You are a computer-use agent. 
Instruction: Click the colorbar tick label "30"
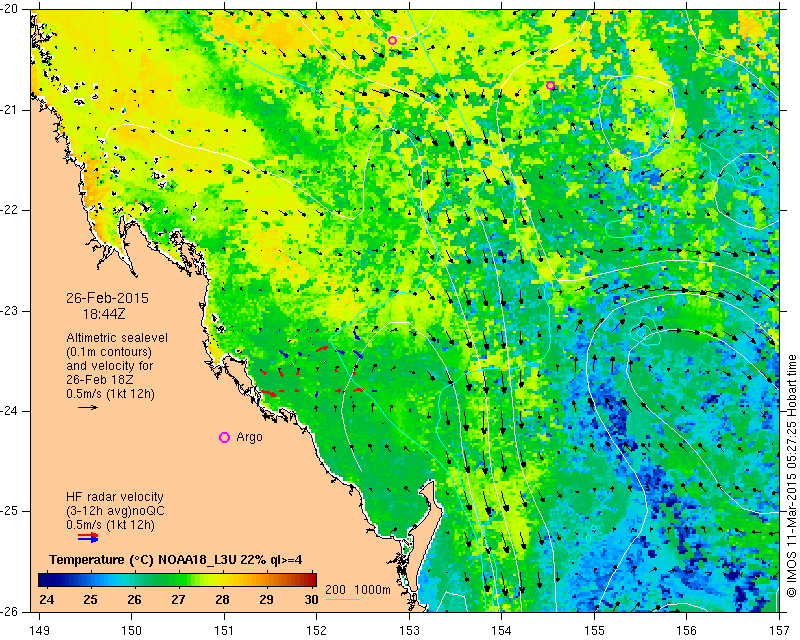point(311,599)
